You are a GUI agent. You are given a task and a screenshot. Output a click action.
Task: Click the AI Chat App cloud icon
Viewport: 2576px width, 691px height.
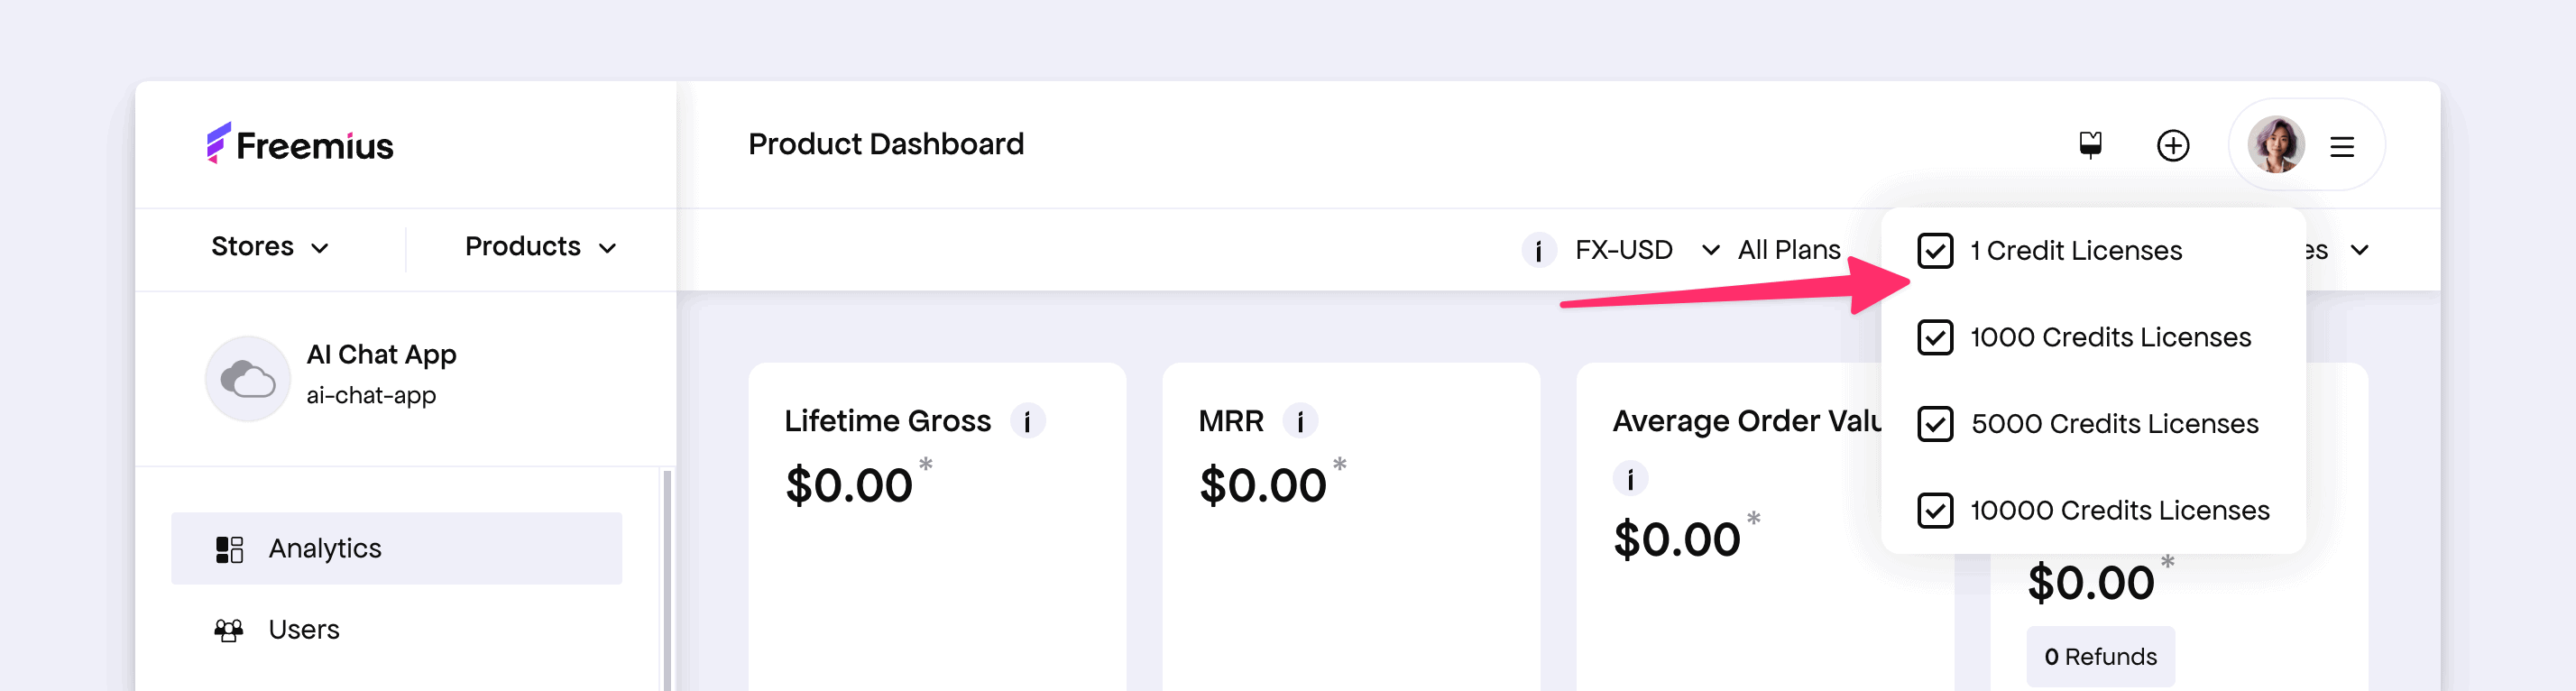pyautogui.click(x=248, y=379)
